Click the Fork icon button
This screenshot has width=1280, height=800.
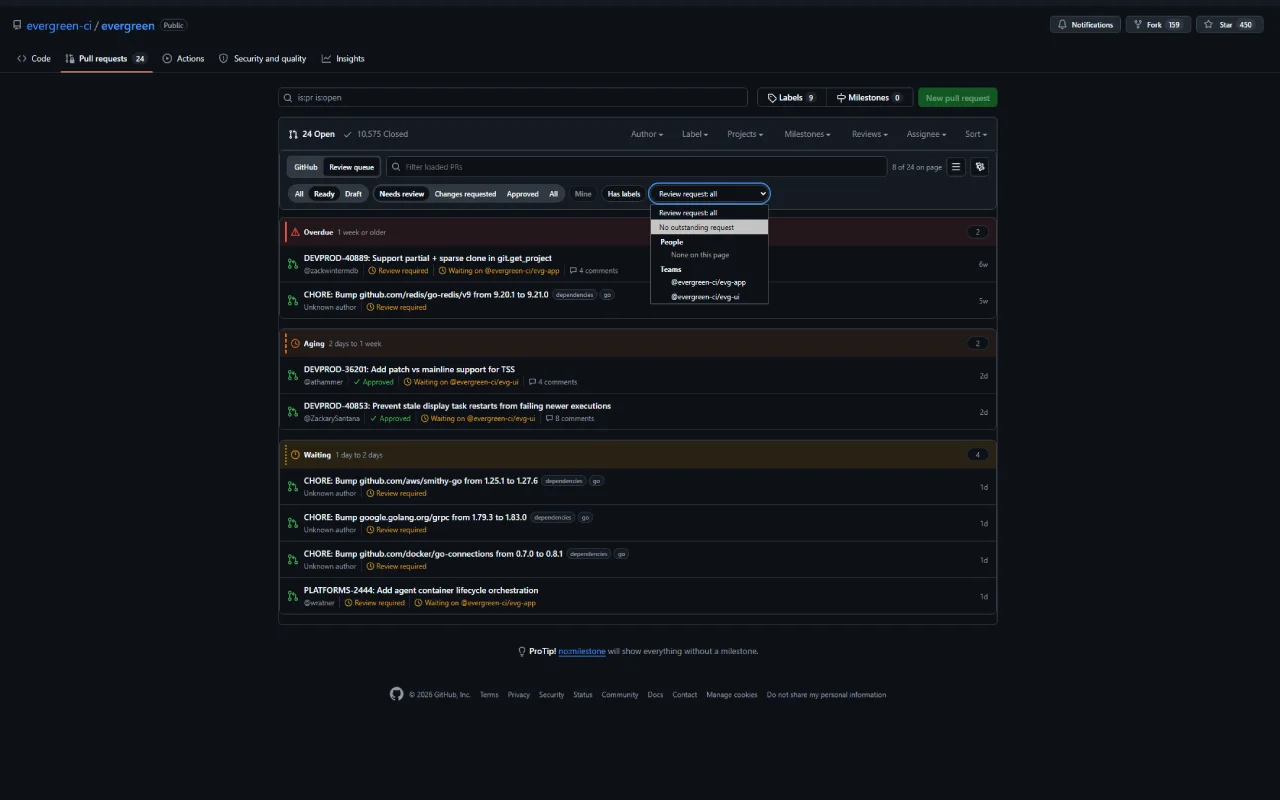1138,25
